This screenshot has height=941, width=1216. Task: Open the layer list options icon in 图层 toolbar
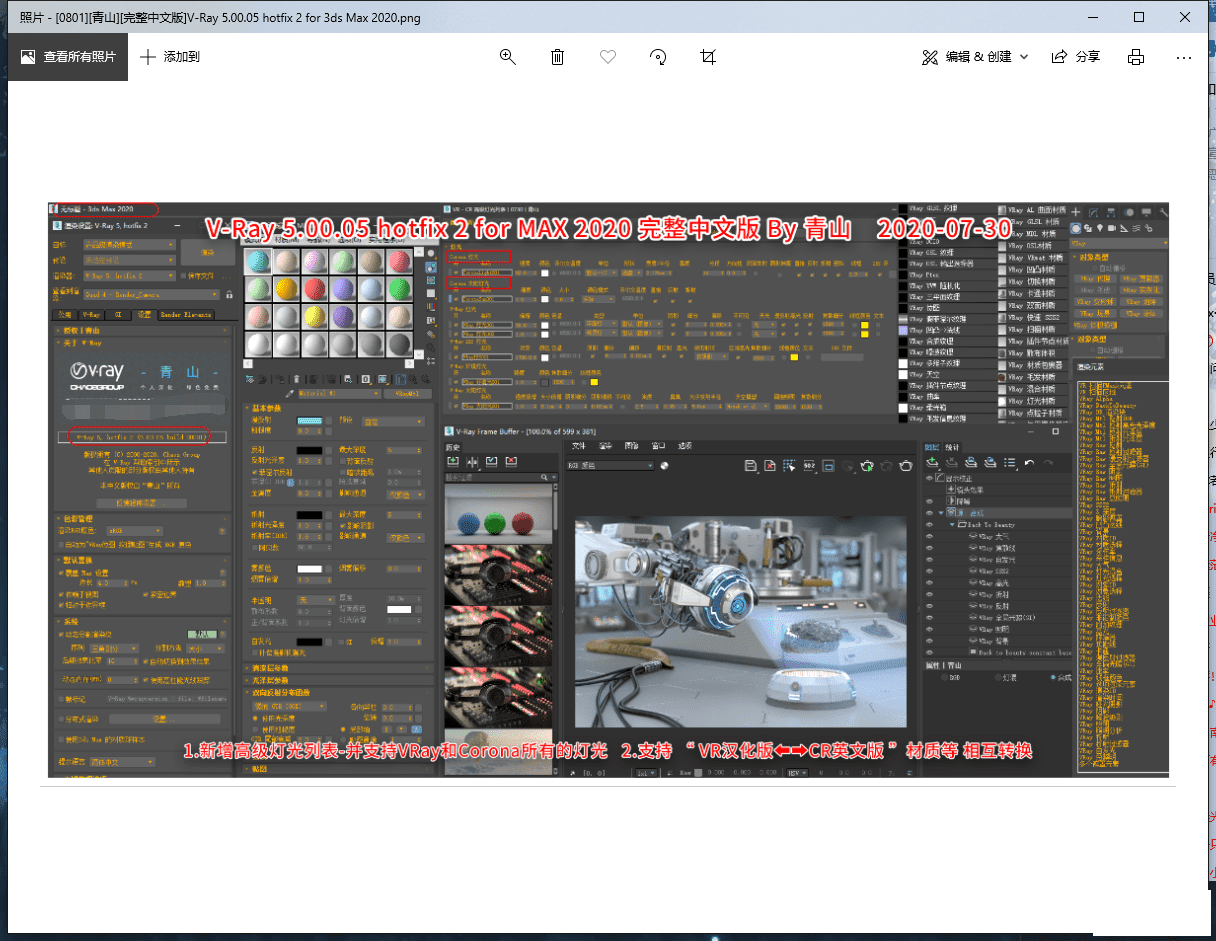pos(1009,462)
